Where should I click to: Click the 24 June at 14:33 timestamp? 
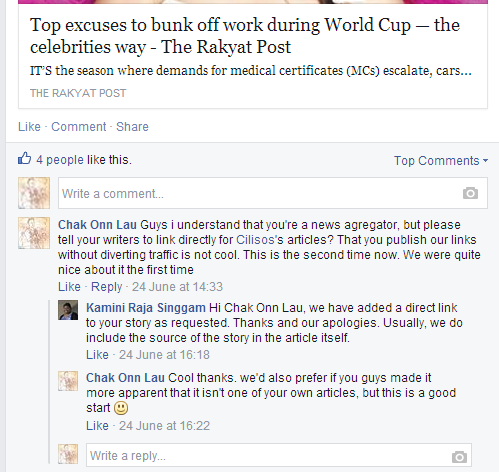177,287
